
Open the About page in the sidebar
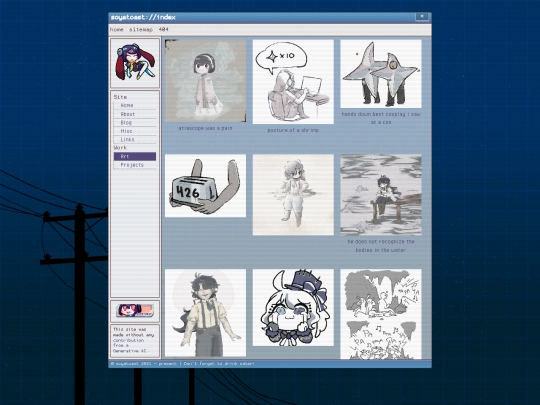click(135, 114)
